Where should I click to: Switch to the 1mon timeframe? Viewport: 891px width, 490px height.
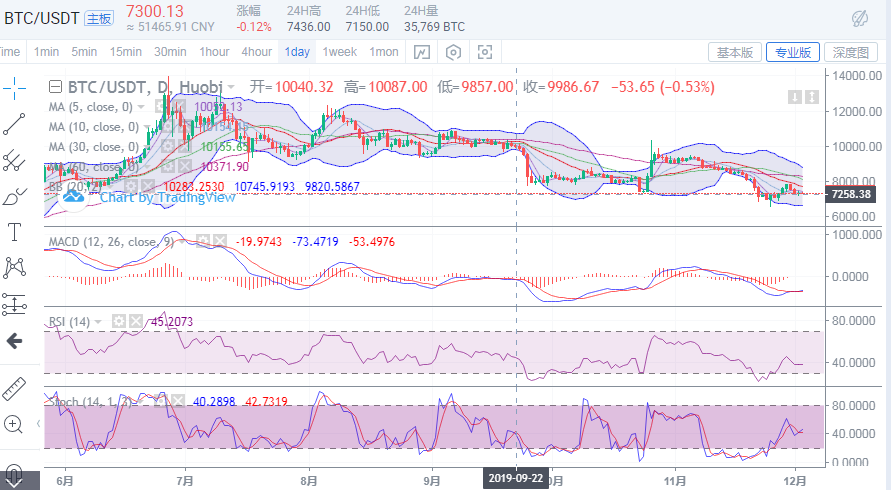pyautogui.click(x=384, y=52)
